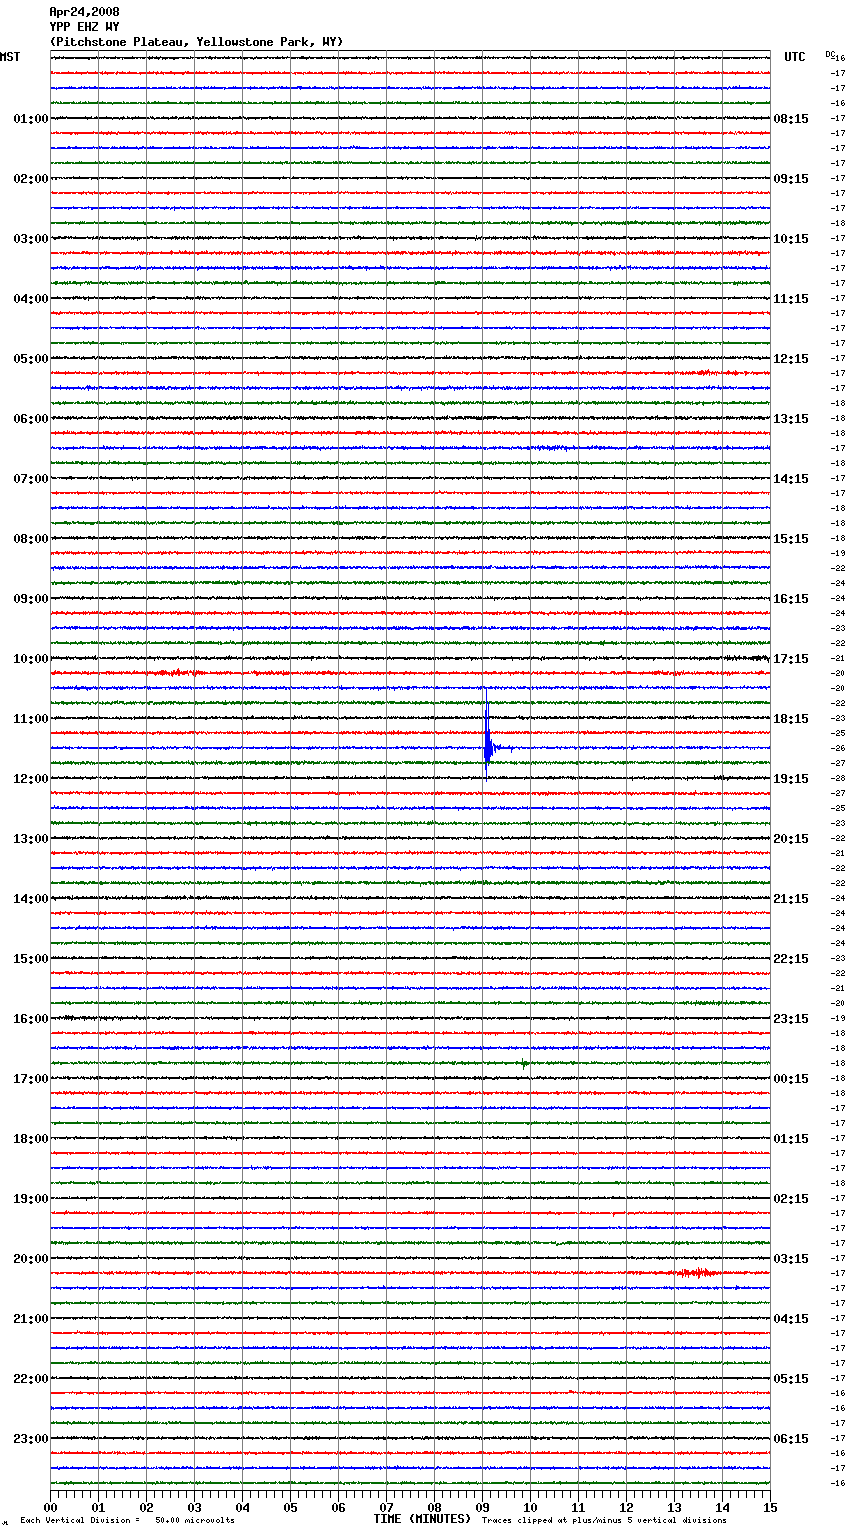This screenshot has width=850, height=1534.
Task: Click the 09 minute tick label
Action: tap(483, 1507)
